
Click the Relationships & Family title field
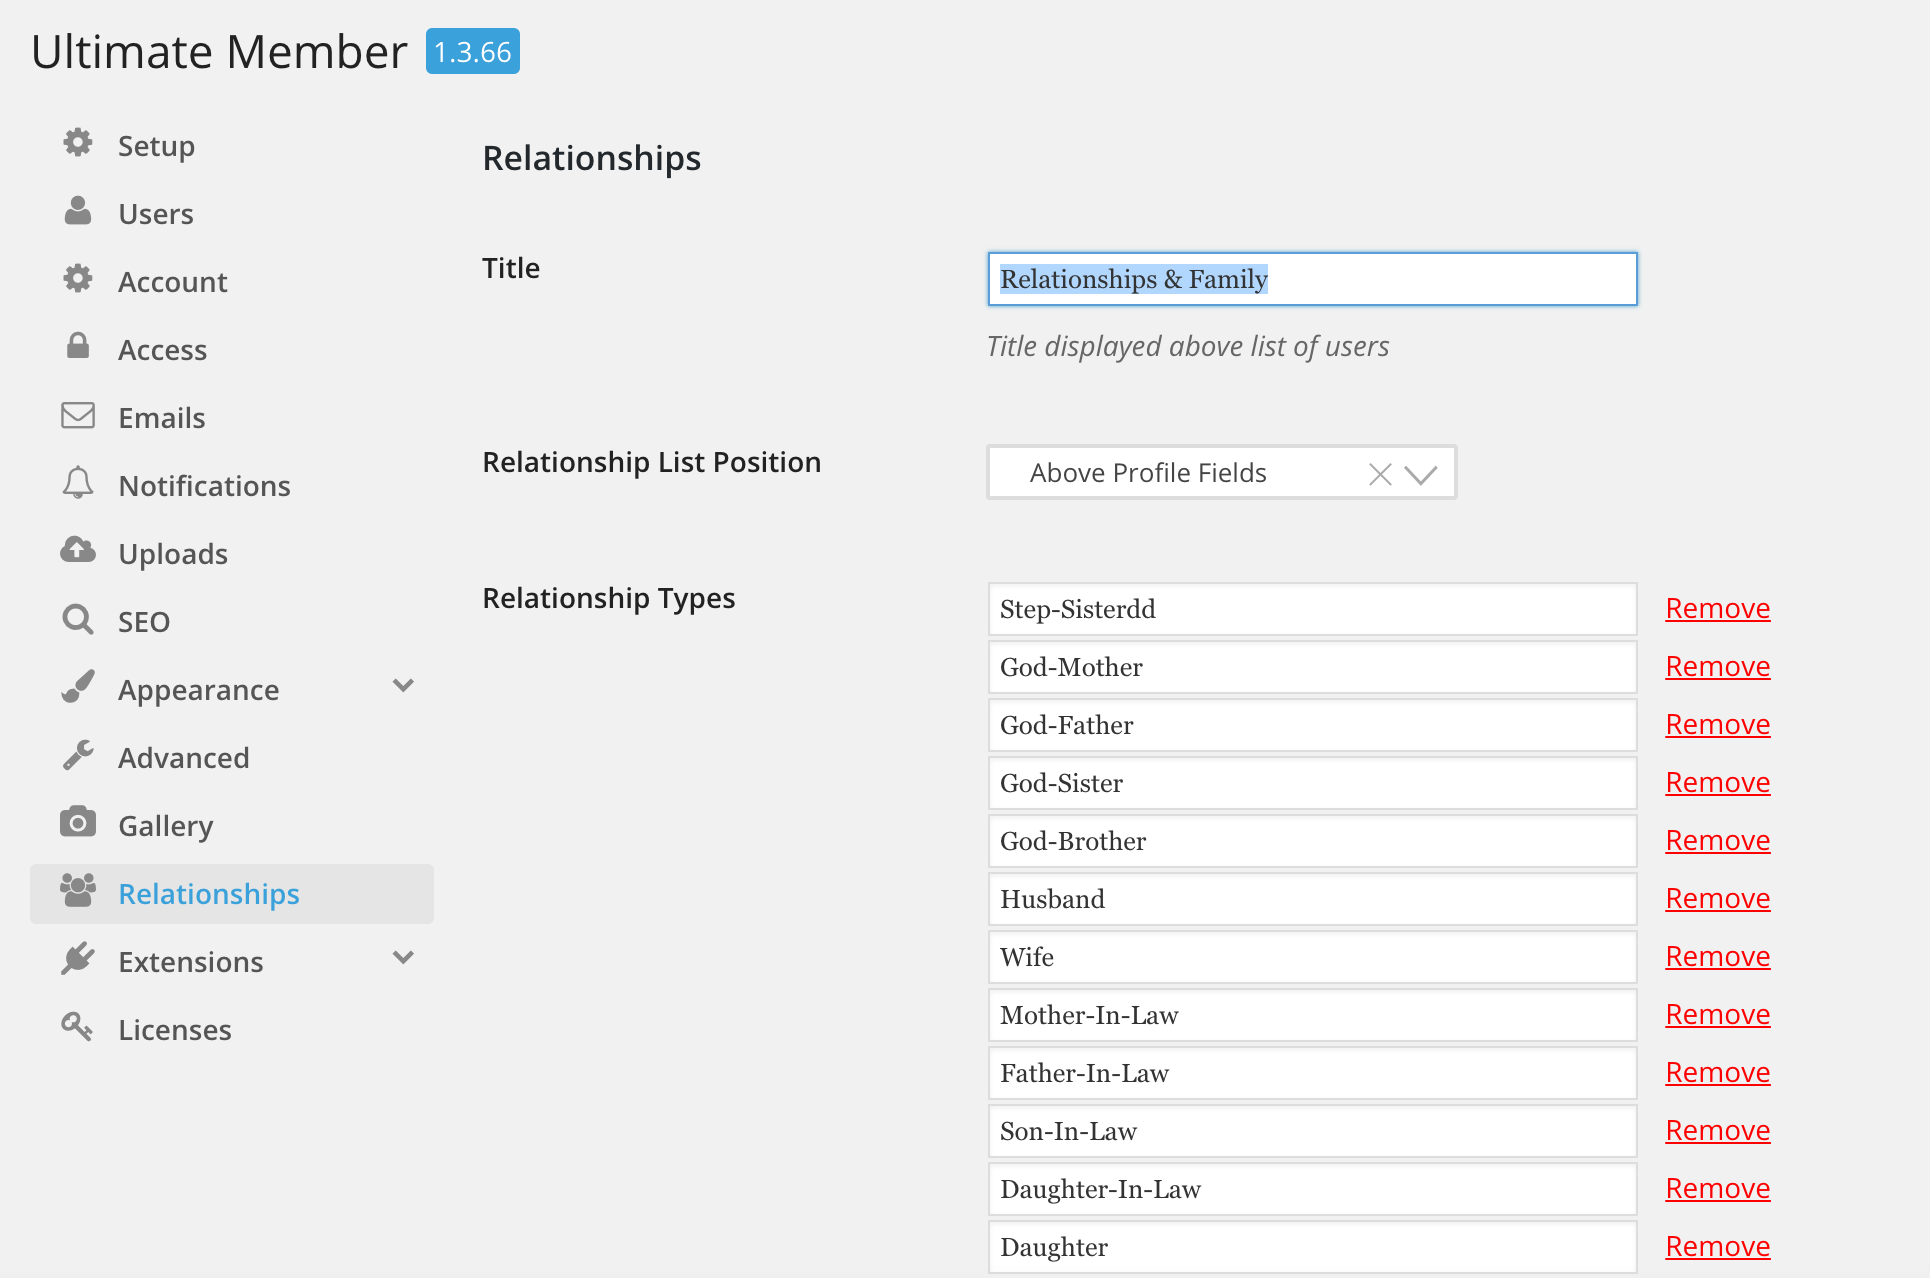[1311, 279]
